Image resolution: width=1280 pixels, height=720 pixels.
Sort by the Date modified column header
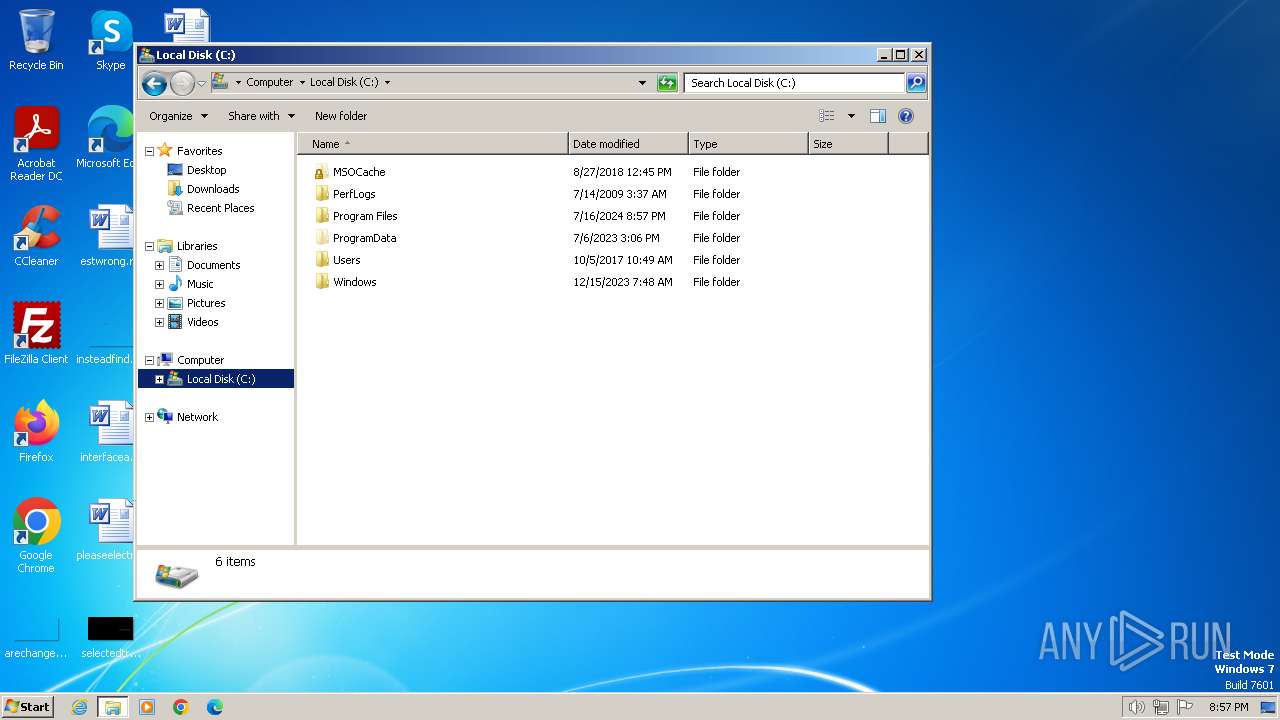click(628, 144)
